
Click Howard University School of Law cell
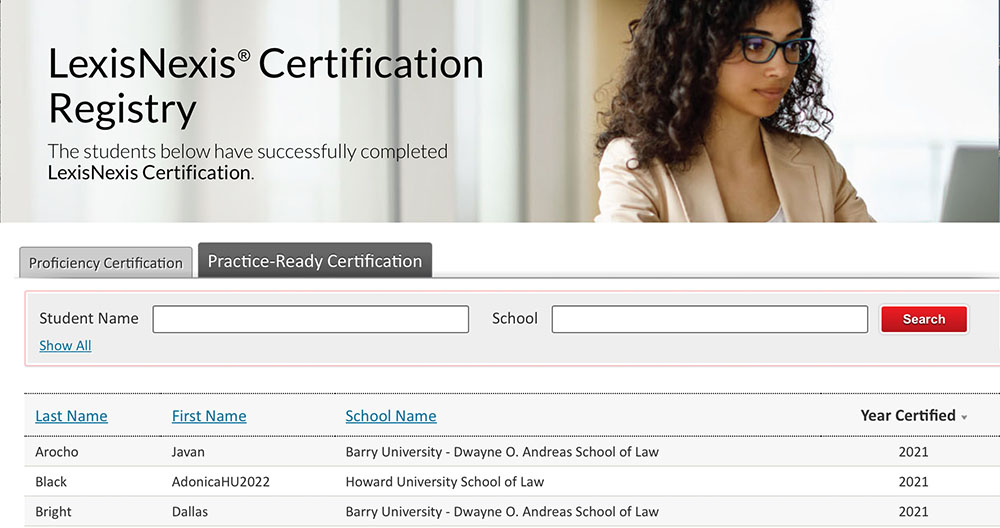click(x=445, y=482)
